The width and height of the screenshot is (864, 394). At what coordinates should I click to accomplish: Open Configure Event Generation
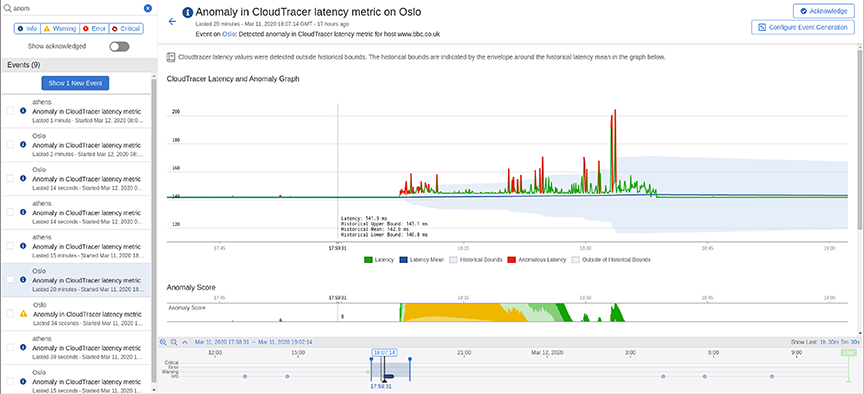point(803,27)
